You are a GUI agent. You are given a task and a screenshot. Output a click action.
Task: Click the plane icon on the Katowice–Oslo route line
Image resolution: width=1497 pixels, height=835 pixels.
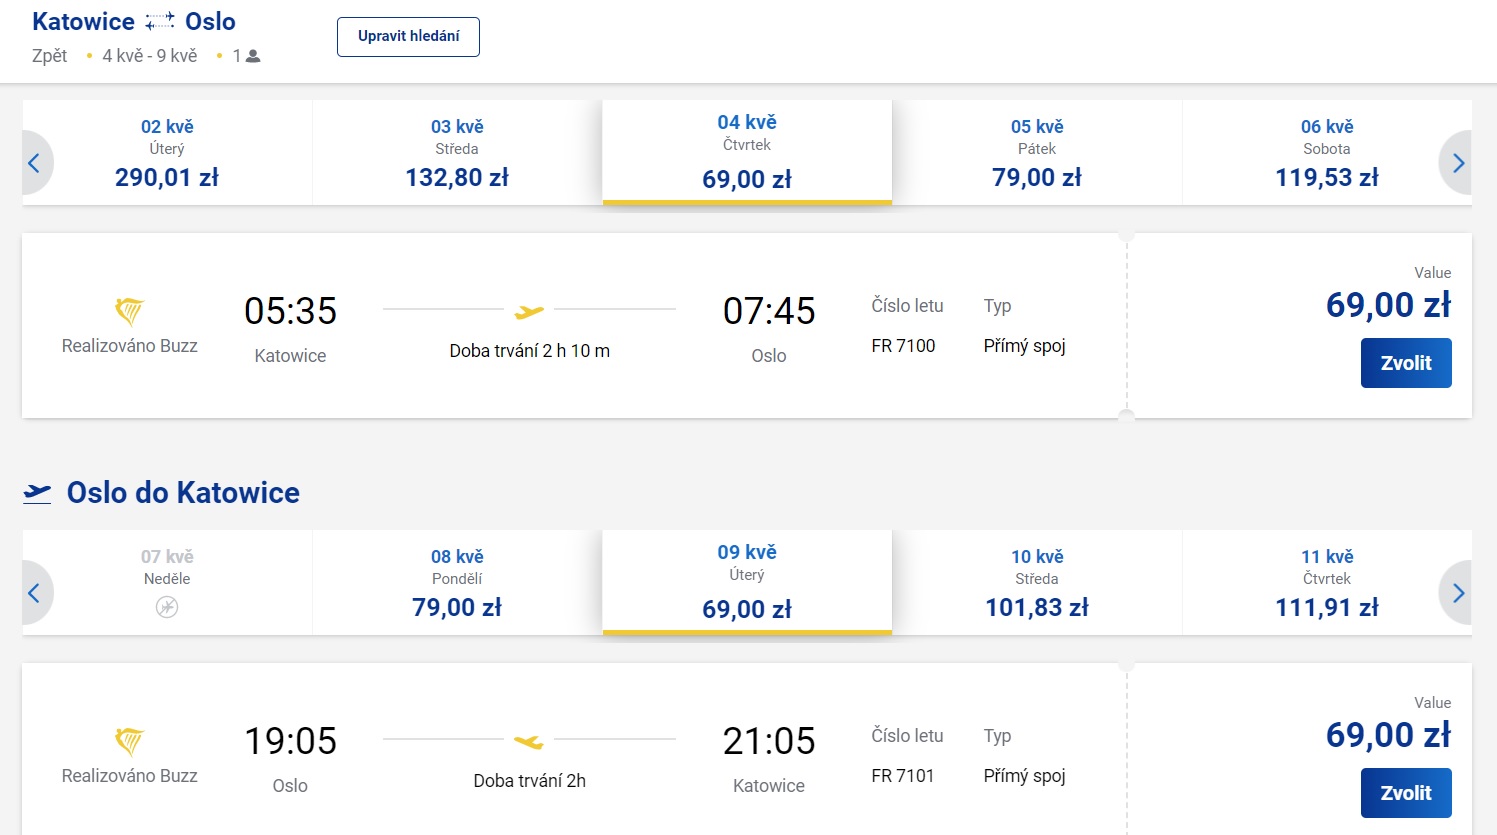[x=529, y=312]
